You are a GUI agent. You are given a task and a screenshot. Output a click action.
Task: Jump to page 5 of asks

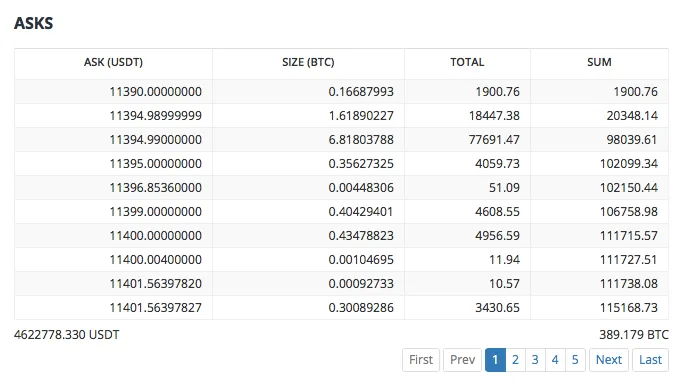click(x=575, y=360)
